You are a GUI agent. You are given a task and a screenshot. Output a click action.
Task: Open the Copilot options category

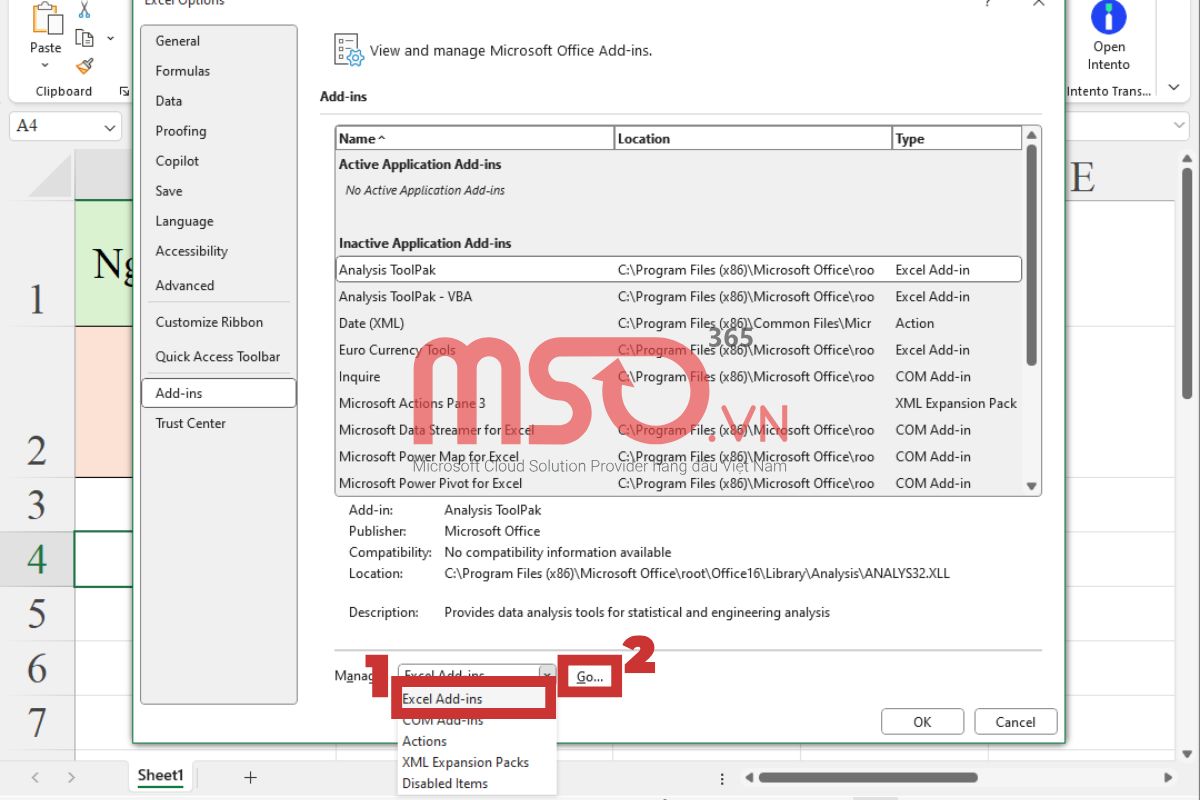coord(219,161)
